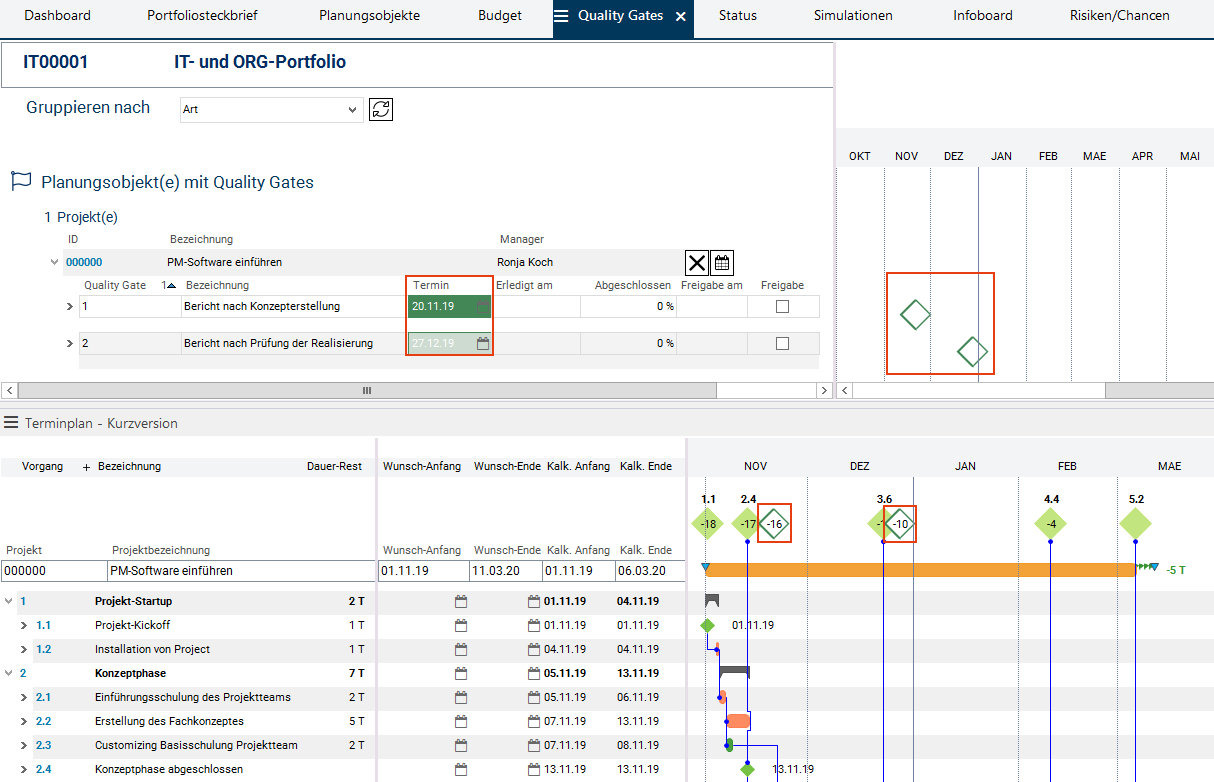
Task: Open the Risiken/Chancen tab
Action: [1119, 16]
